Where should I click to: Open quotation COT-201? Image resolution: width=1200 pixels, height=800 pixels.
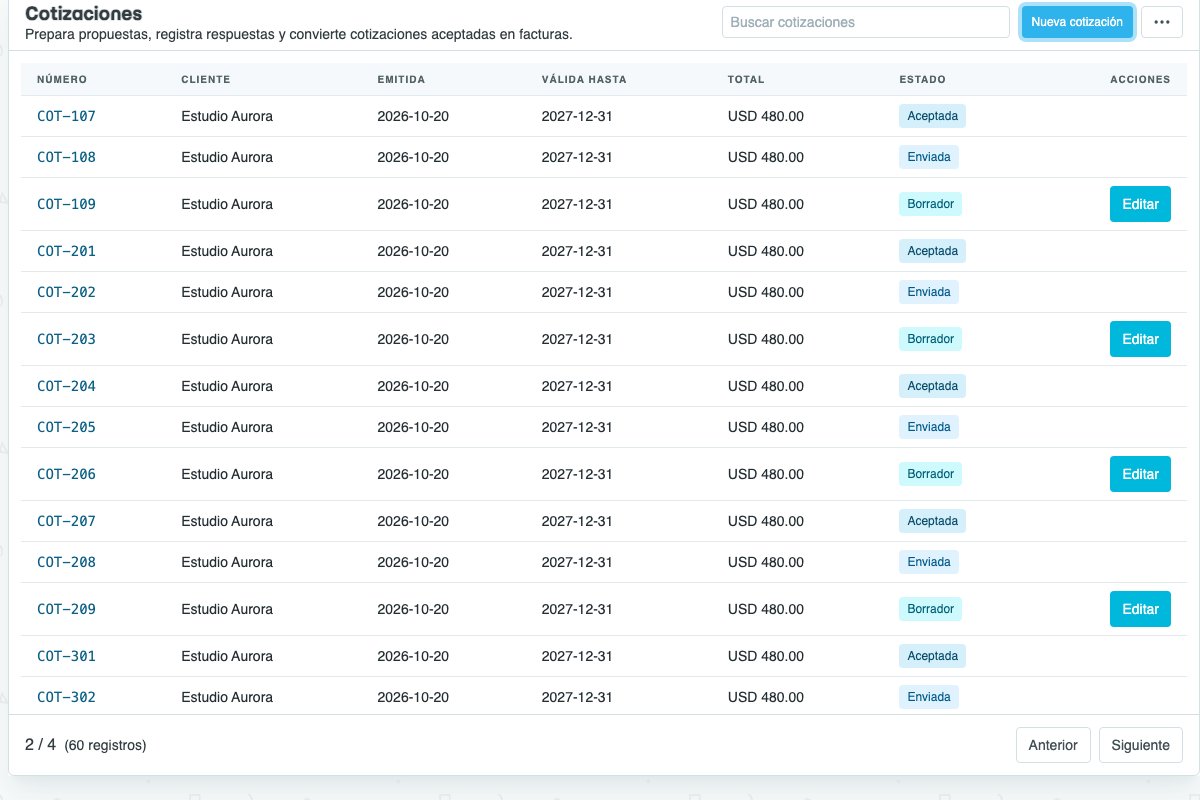pos(66,251)
